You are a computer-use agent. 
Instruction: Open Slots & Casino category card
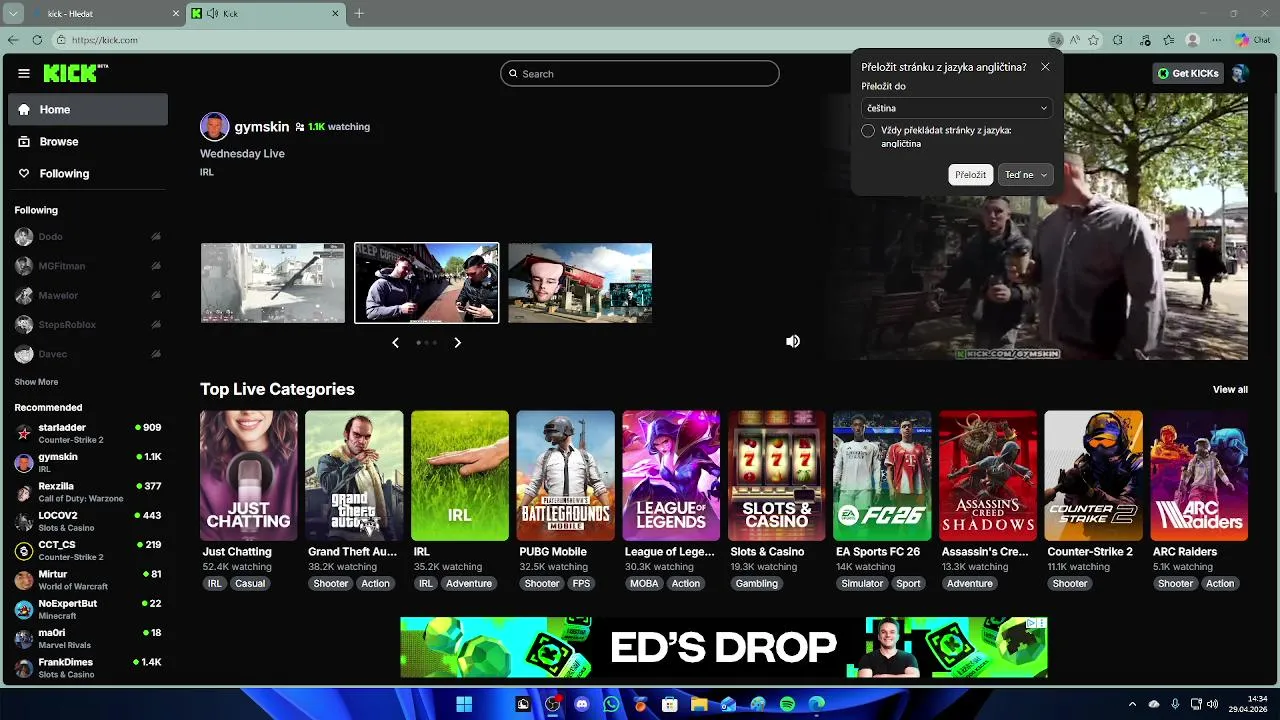pos(777,476)
